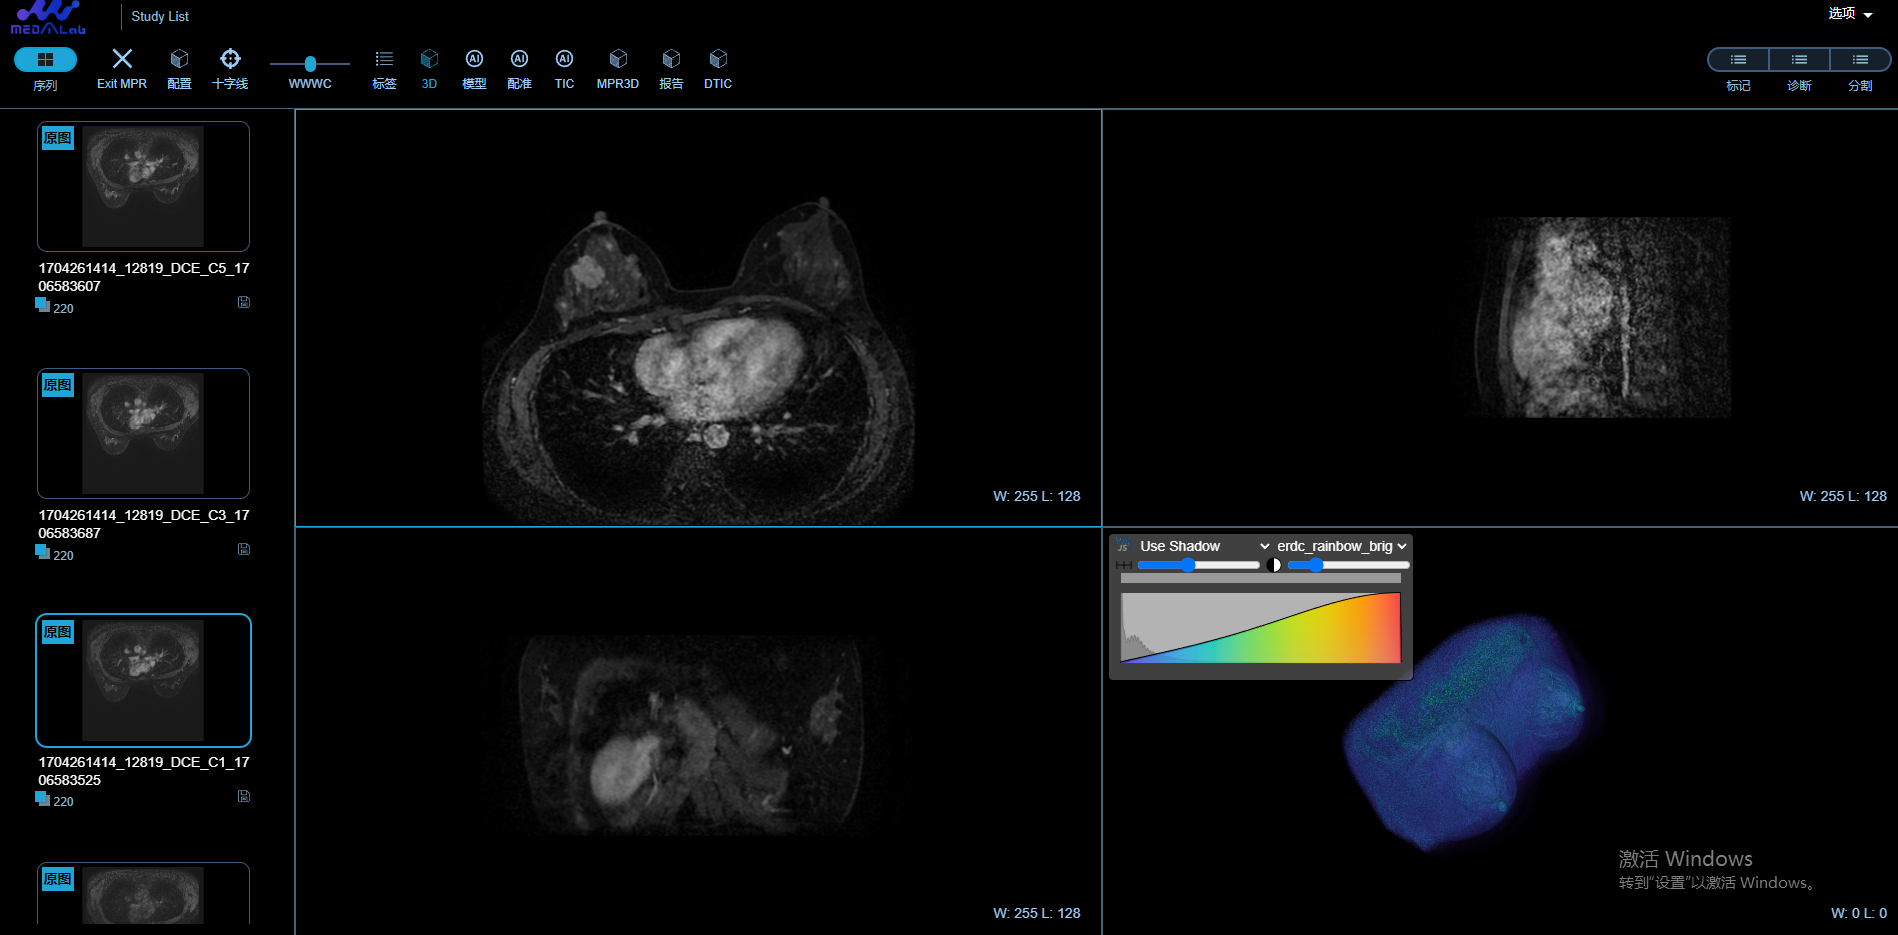Click the 220 image-count icon under DCE_C3
Image resolution: width=1898 pixels, height=935 pixels.
pyautogui.click(x=42, y=552)
